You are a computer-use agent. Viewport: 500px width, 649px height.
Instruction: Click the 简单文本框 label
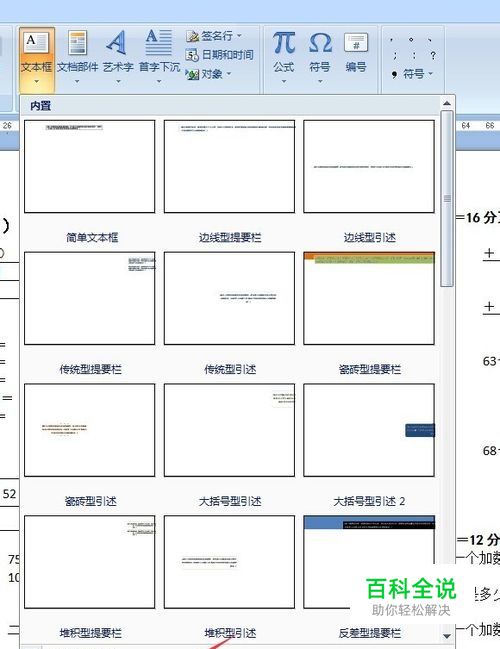[92, 237]
